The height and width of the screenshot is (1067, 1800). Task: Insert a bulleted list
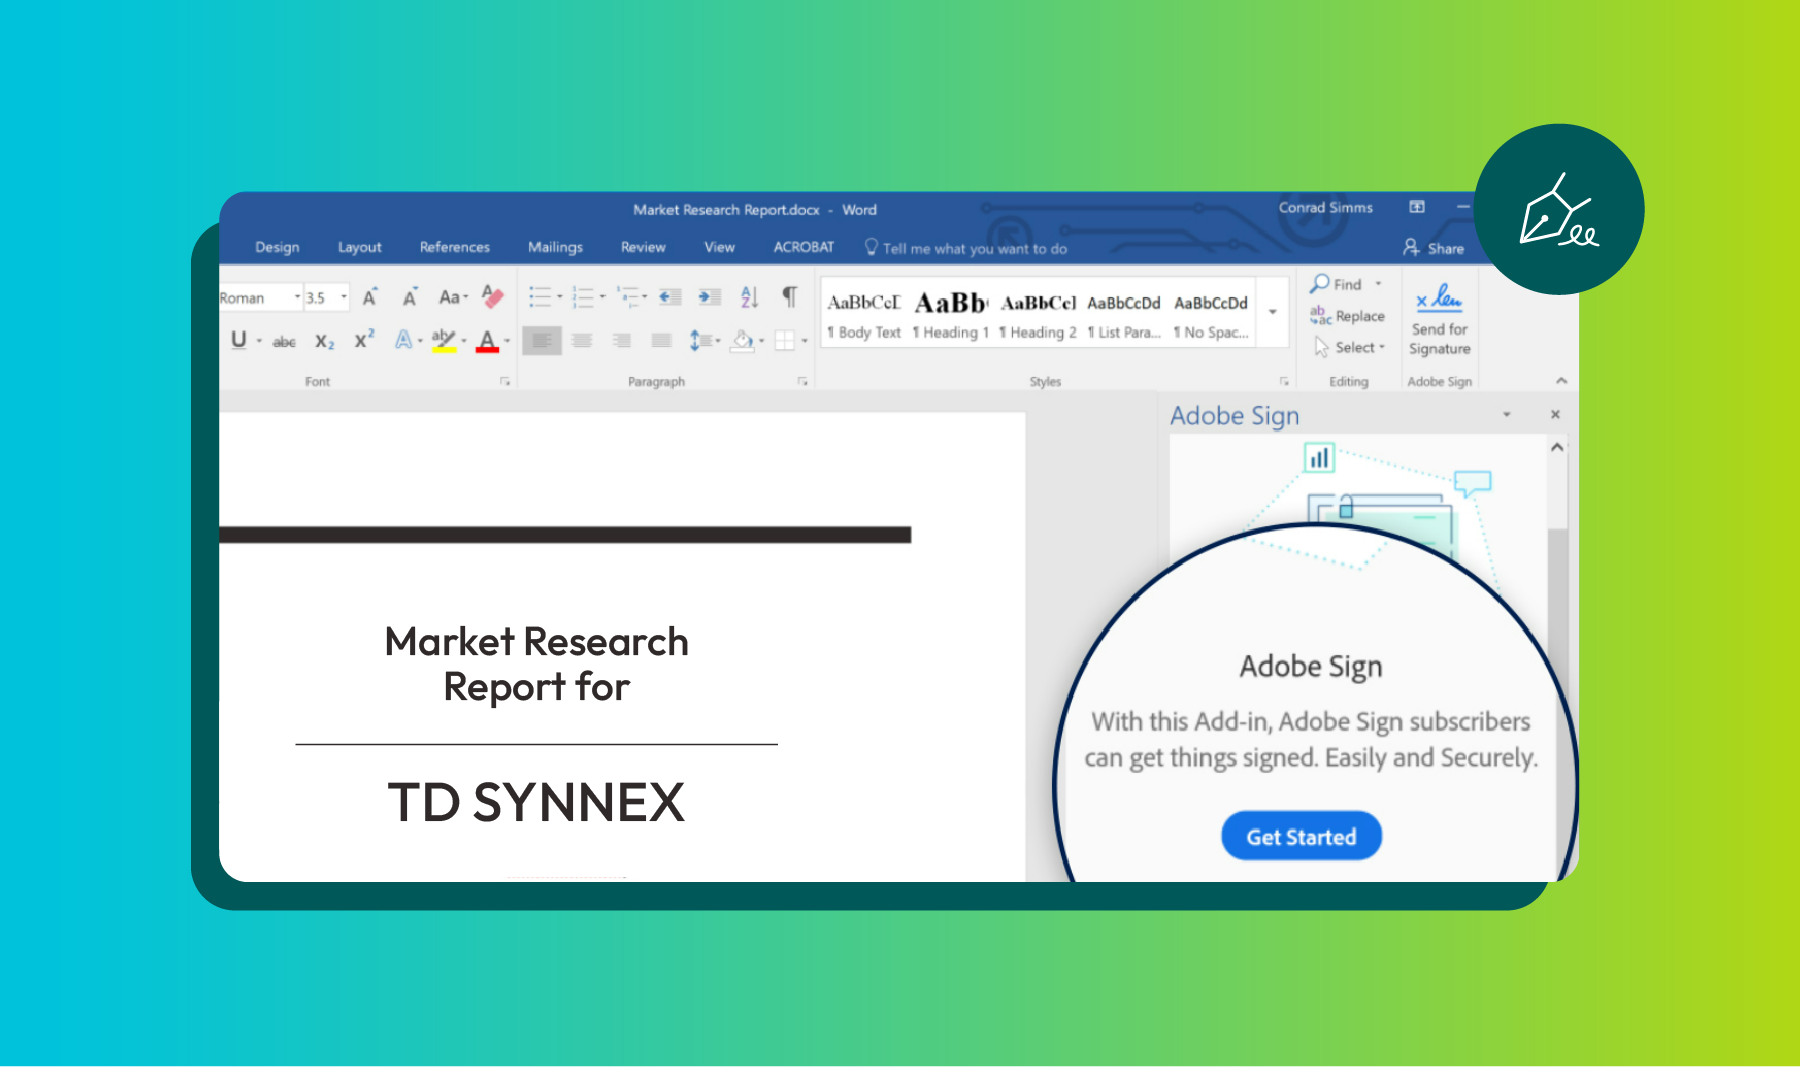coord(540,297)
